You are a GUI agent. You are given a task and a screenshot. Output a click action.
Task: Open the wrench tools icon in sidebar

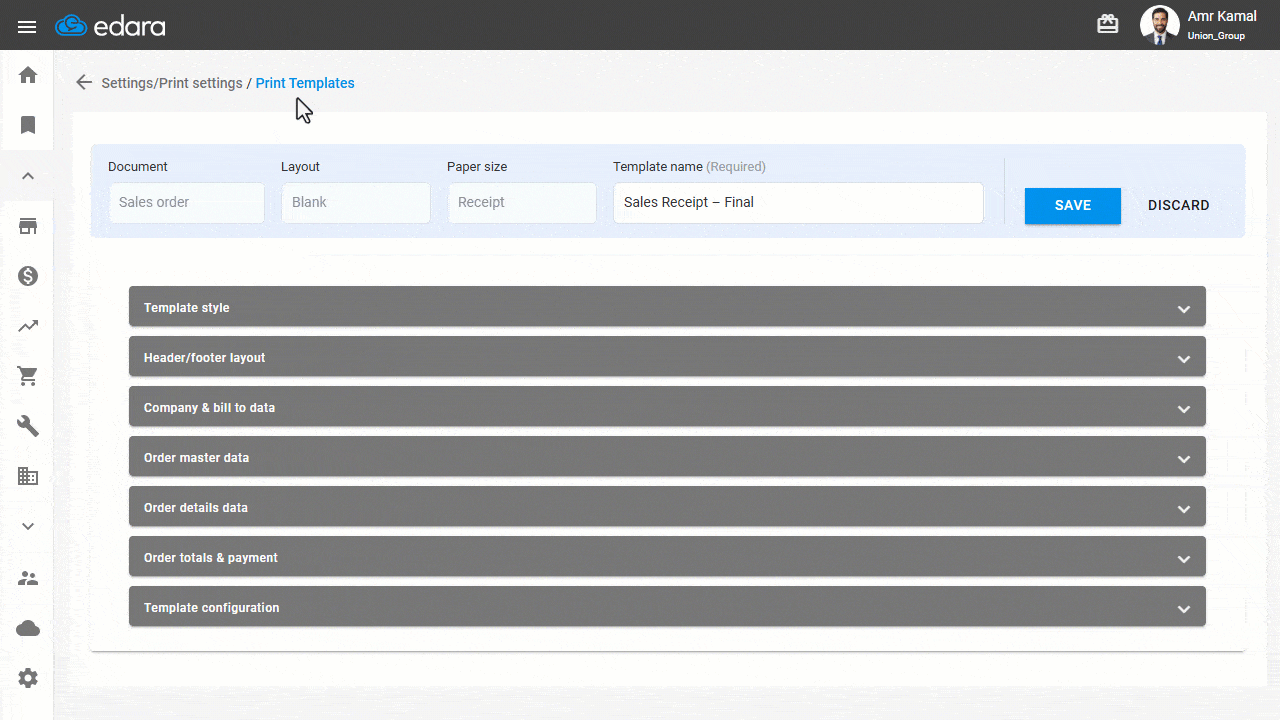[x=28, y=426]
